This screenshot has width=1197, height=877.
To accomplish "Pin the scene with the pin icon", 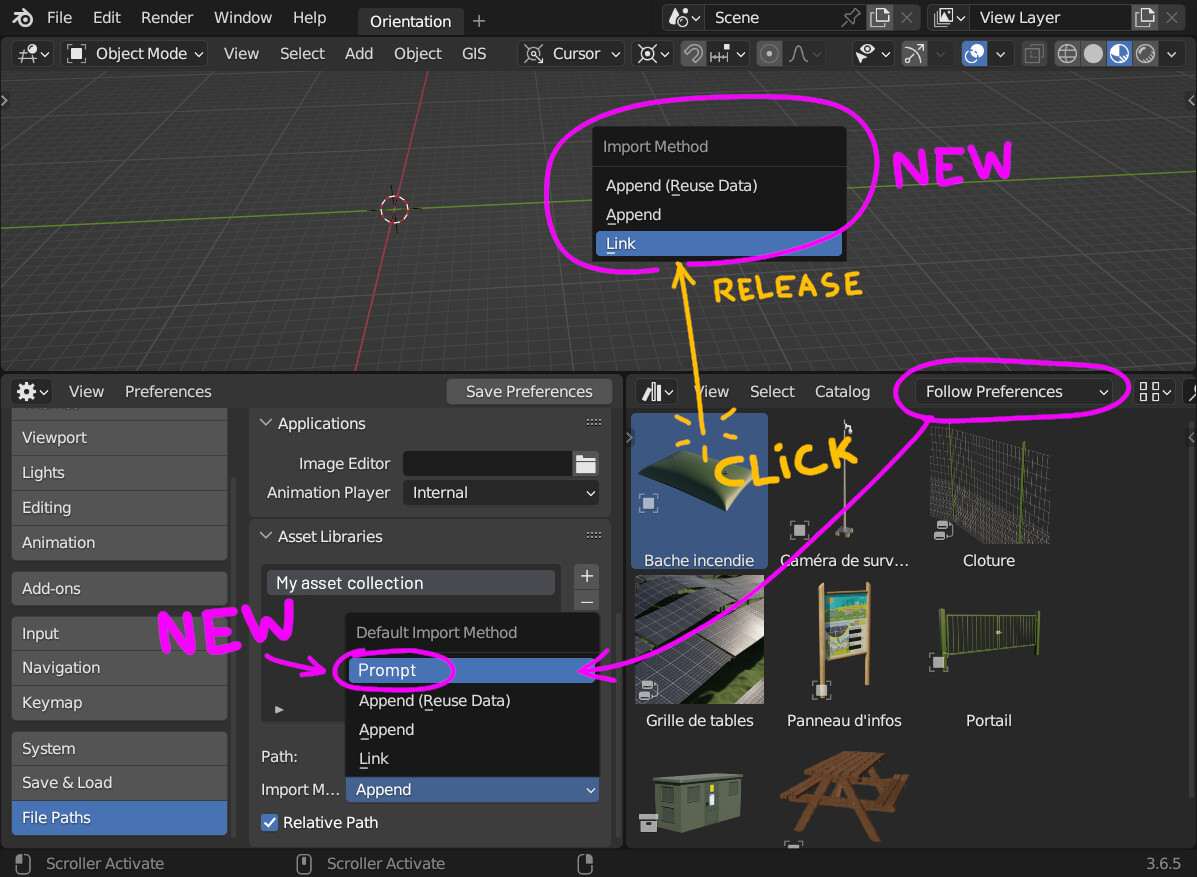I will click(850, 18).
